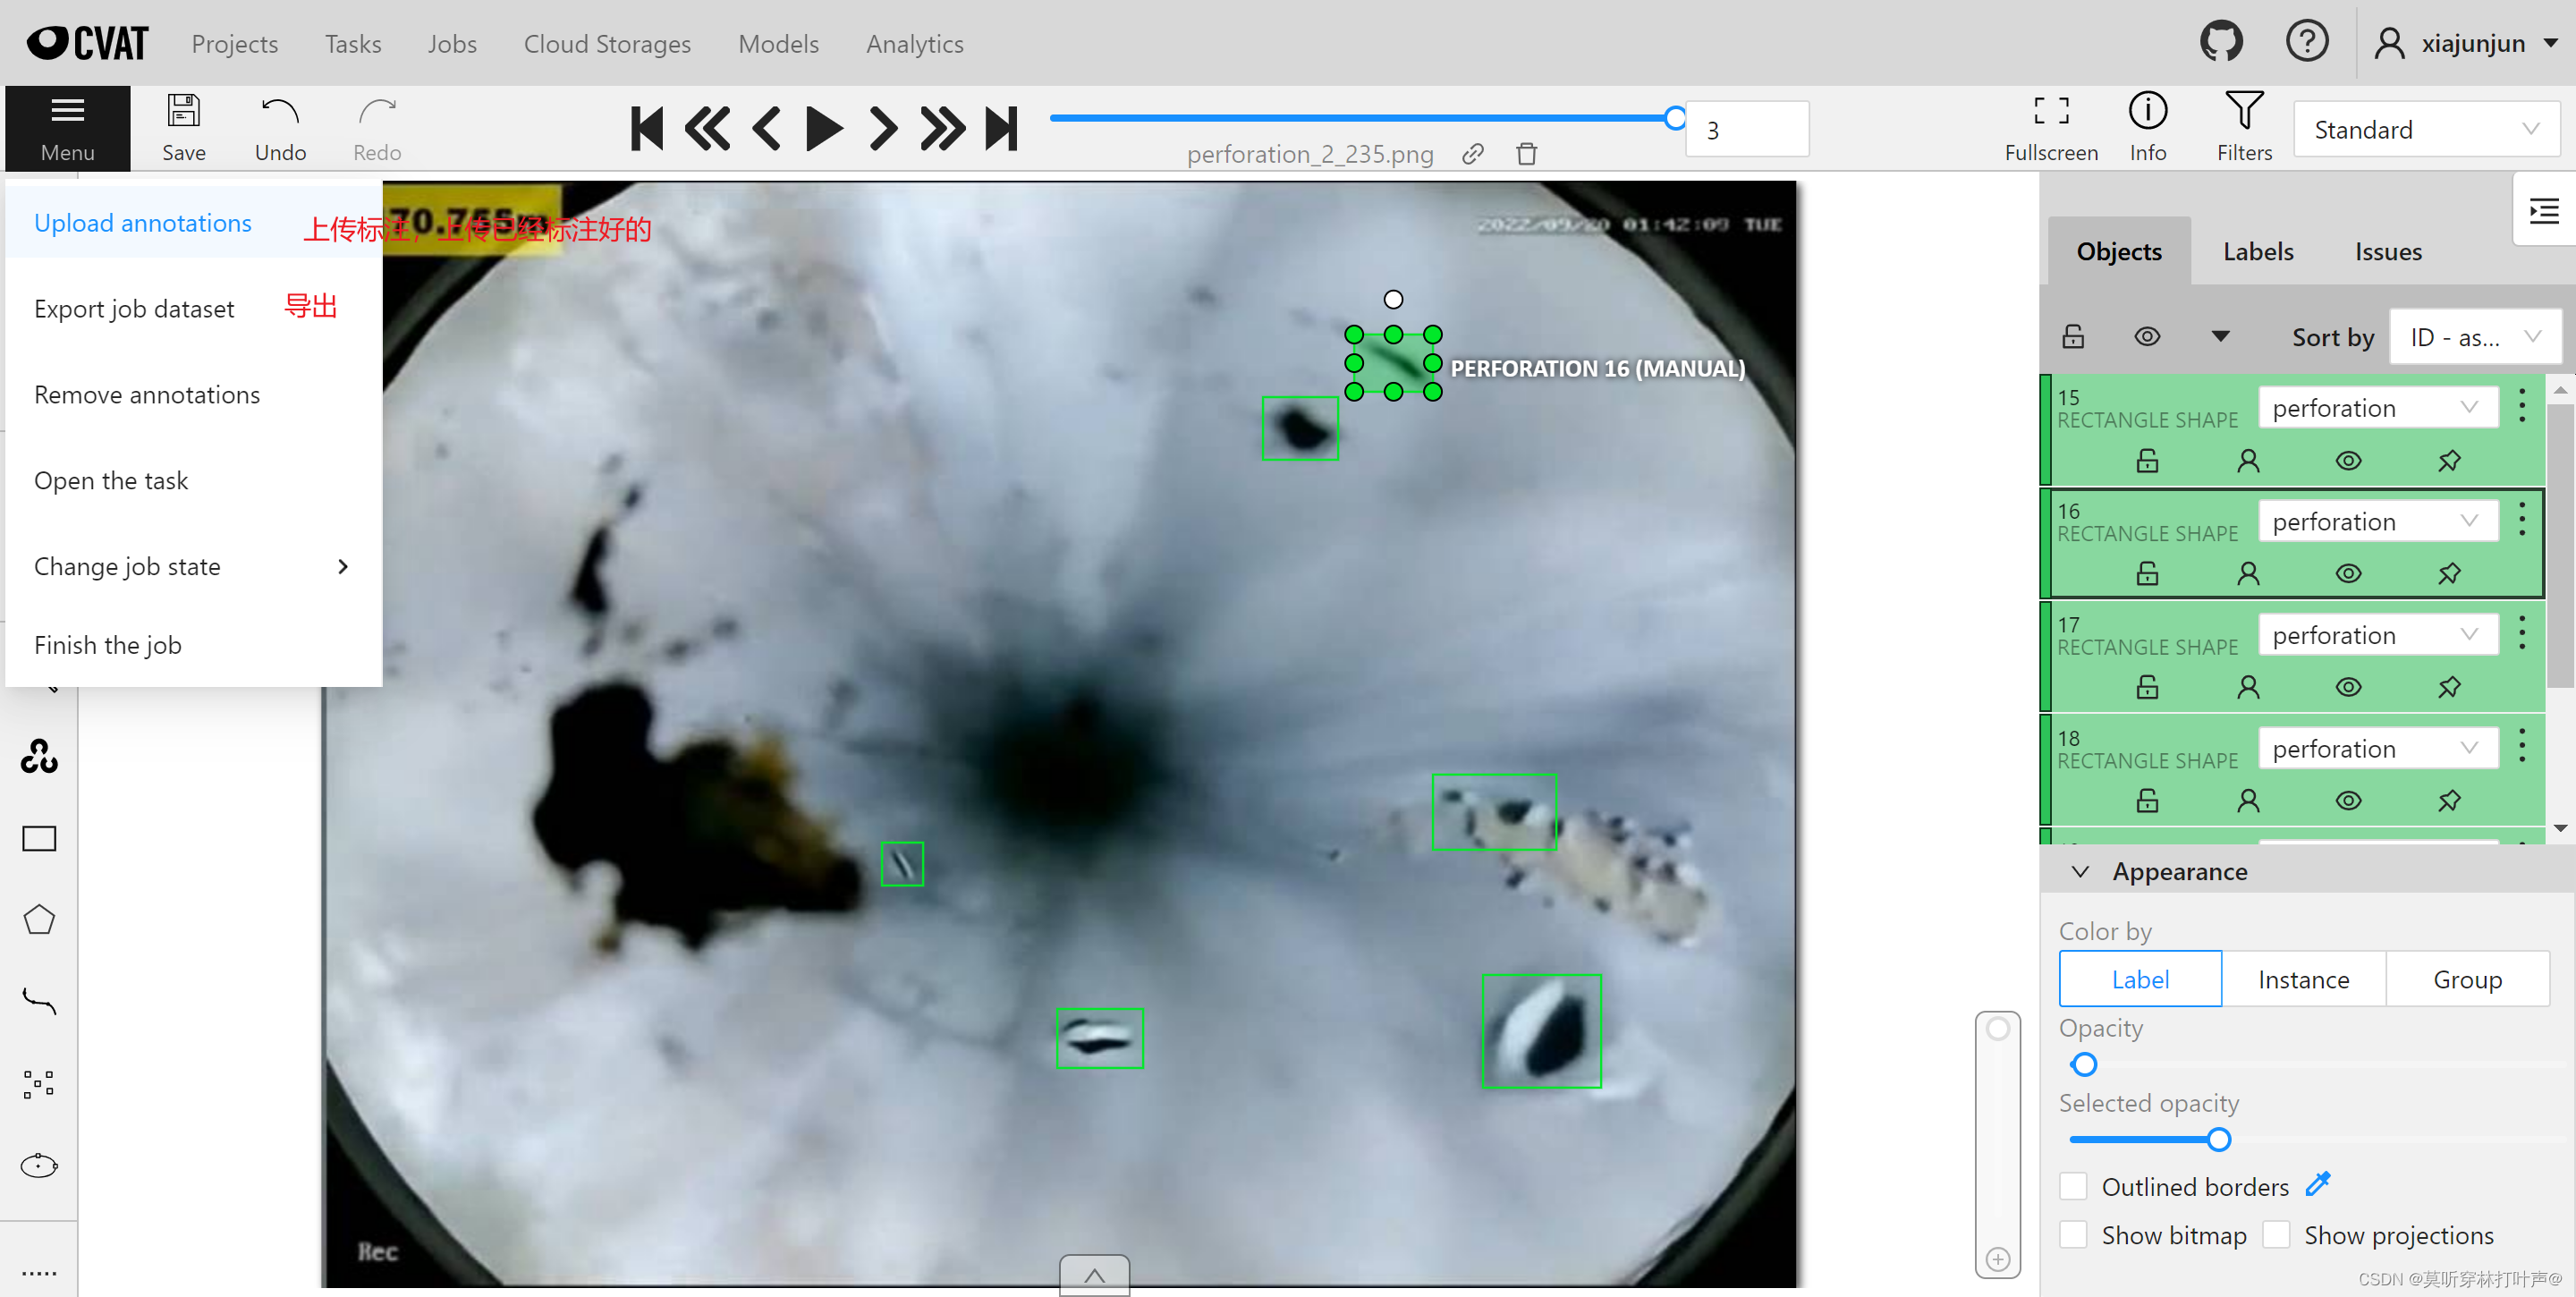Change label of object 18 dropdown

pyautogui.click(x=2377, y=748)
